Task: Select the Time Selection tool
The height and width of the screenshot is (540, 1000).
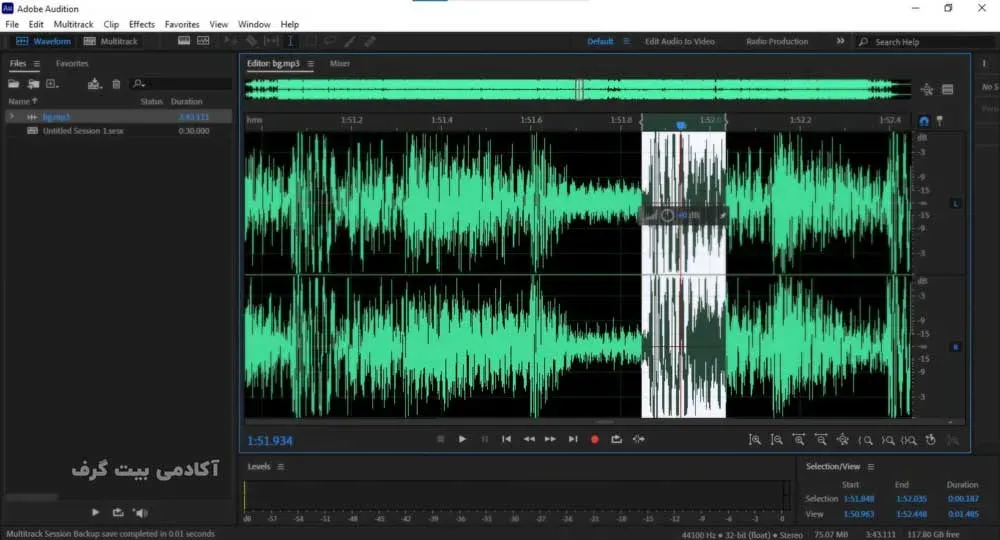Action: [291, 41]
